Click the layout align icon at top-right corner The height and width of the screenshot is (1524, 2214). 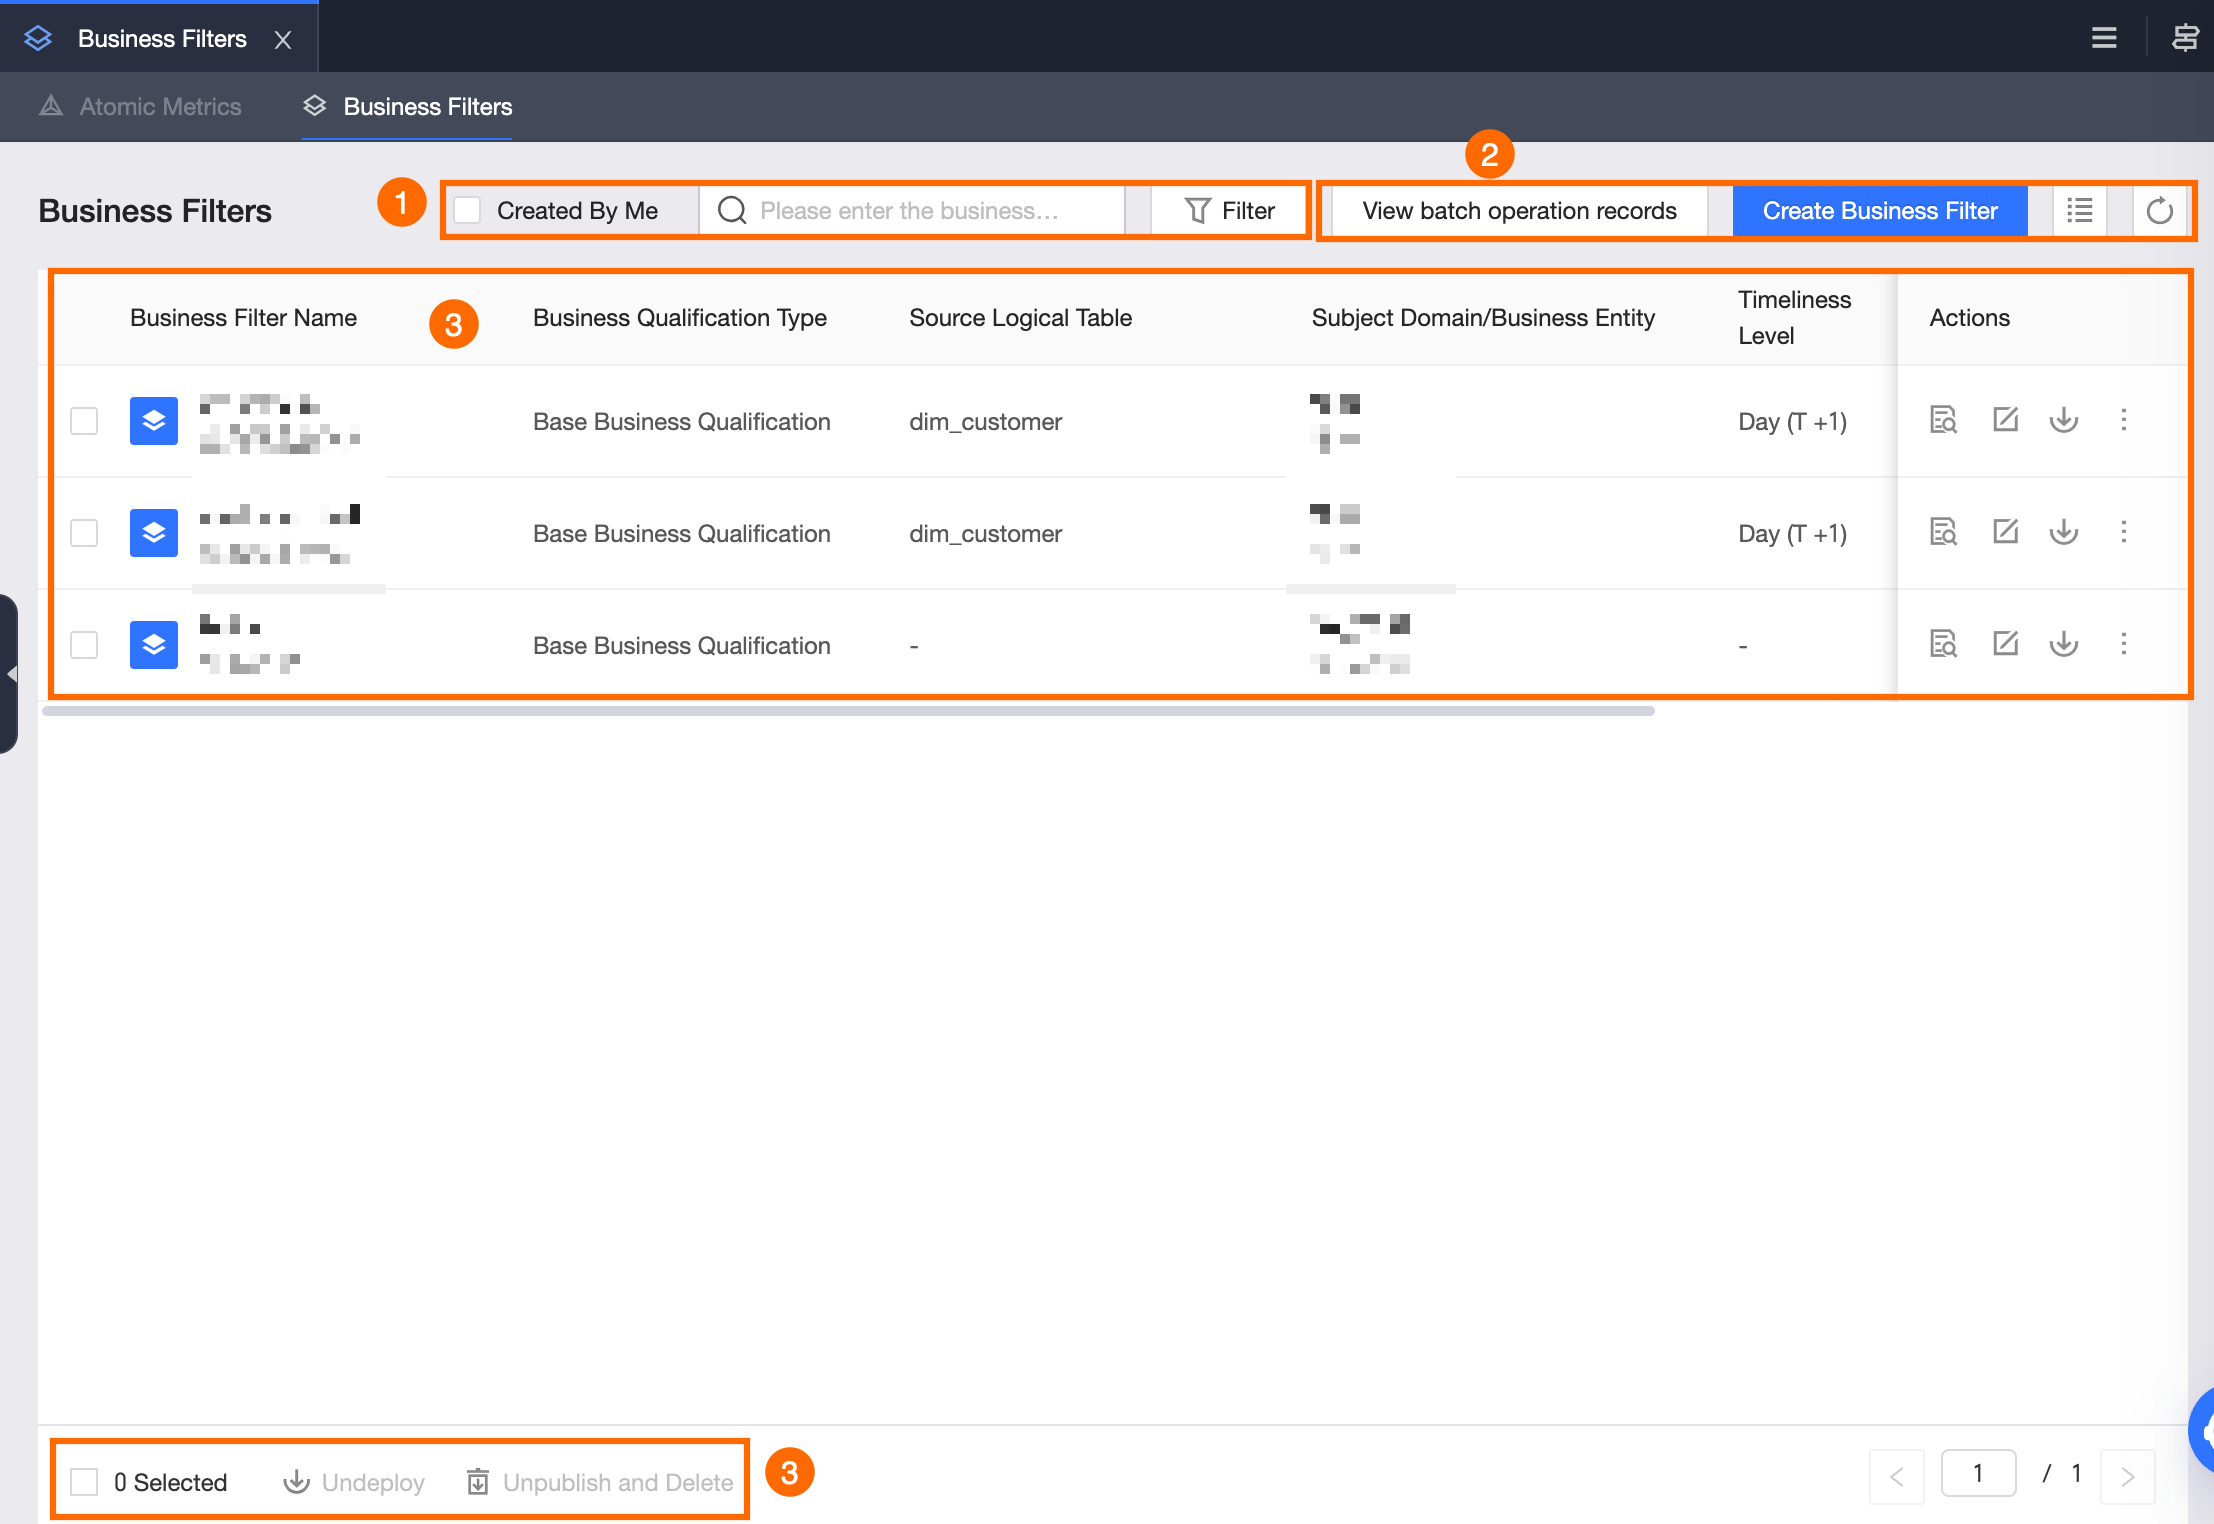pos(2184,38)
